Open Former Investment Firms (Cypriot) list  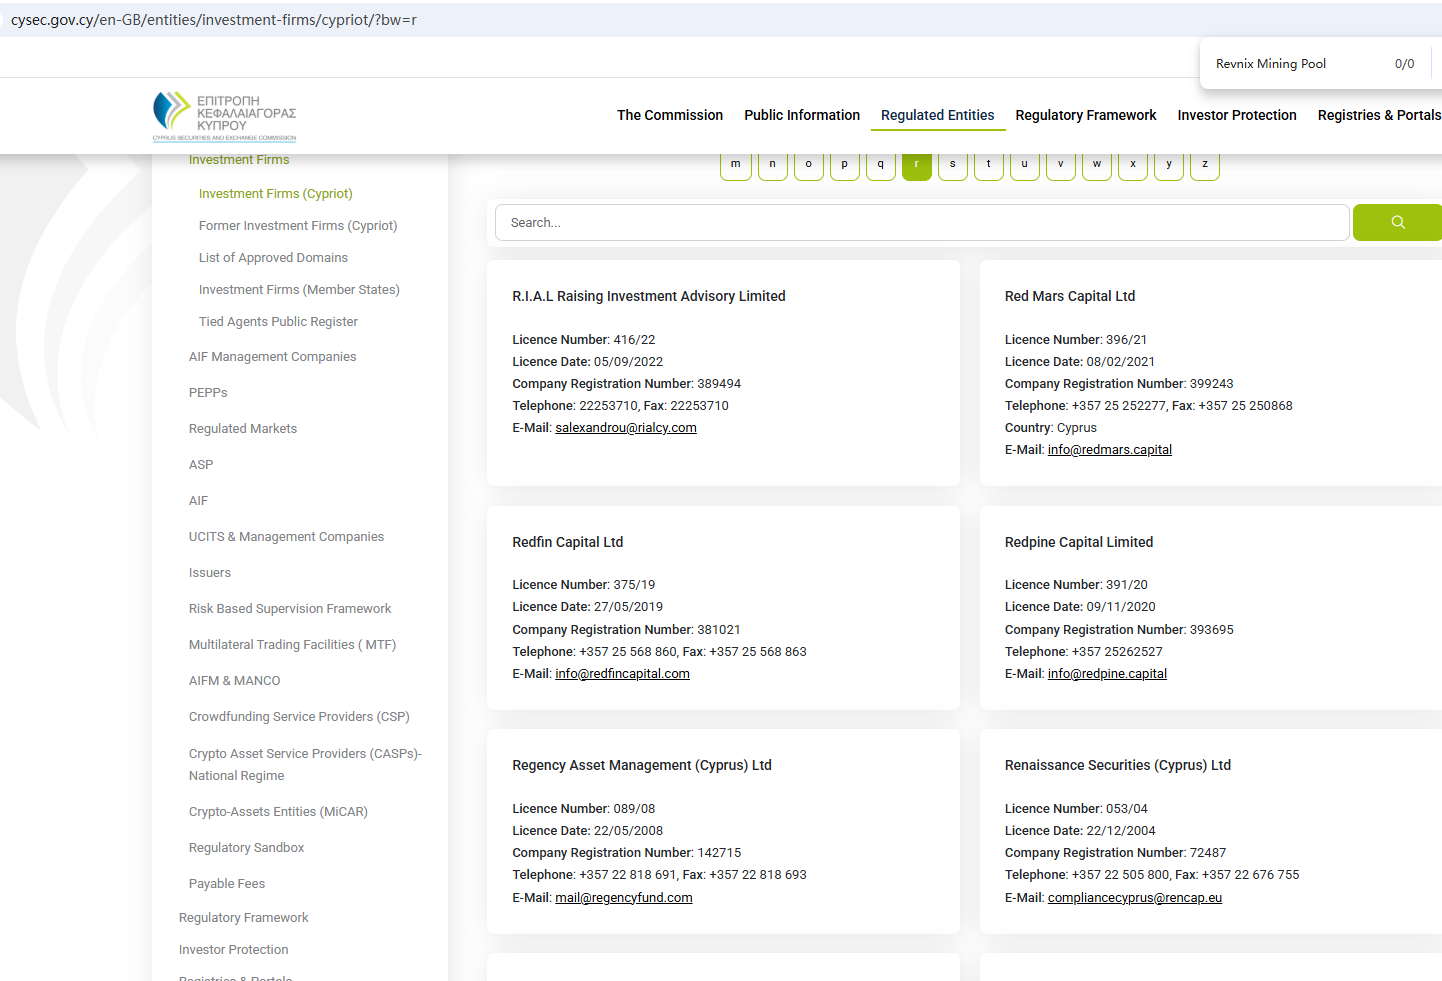point(297,226)
